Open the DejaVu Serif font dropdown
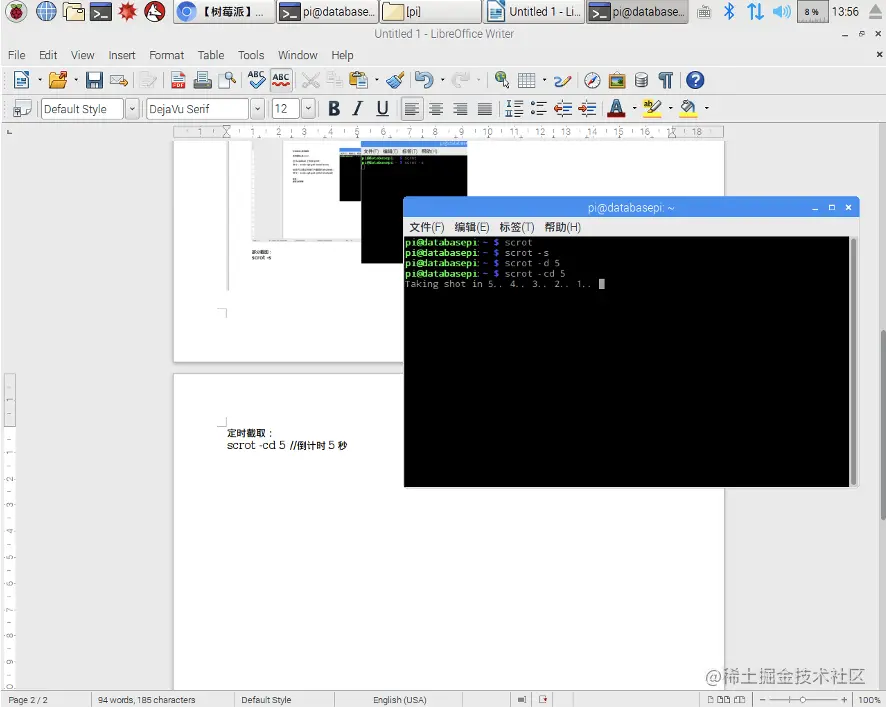Viewport: 886px width, 707px height. click(x=257, y=109)
